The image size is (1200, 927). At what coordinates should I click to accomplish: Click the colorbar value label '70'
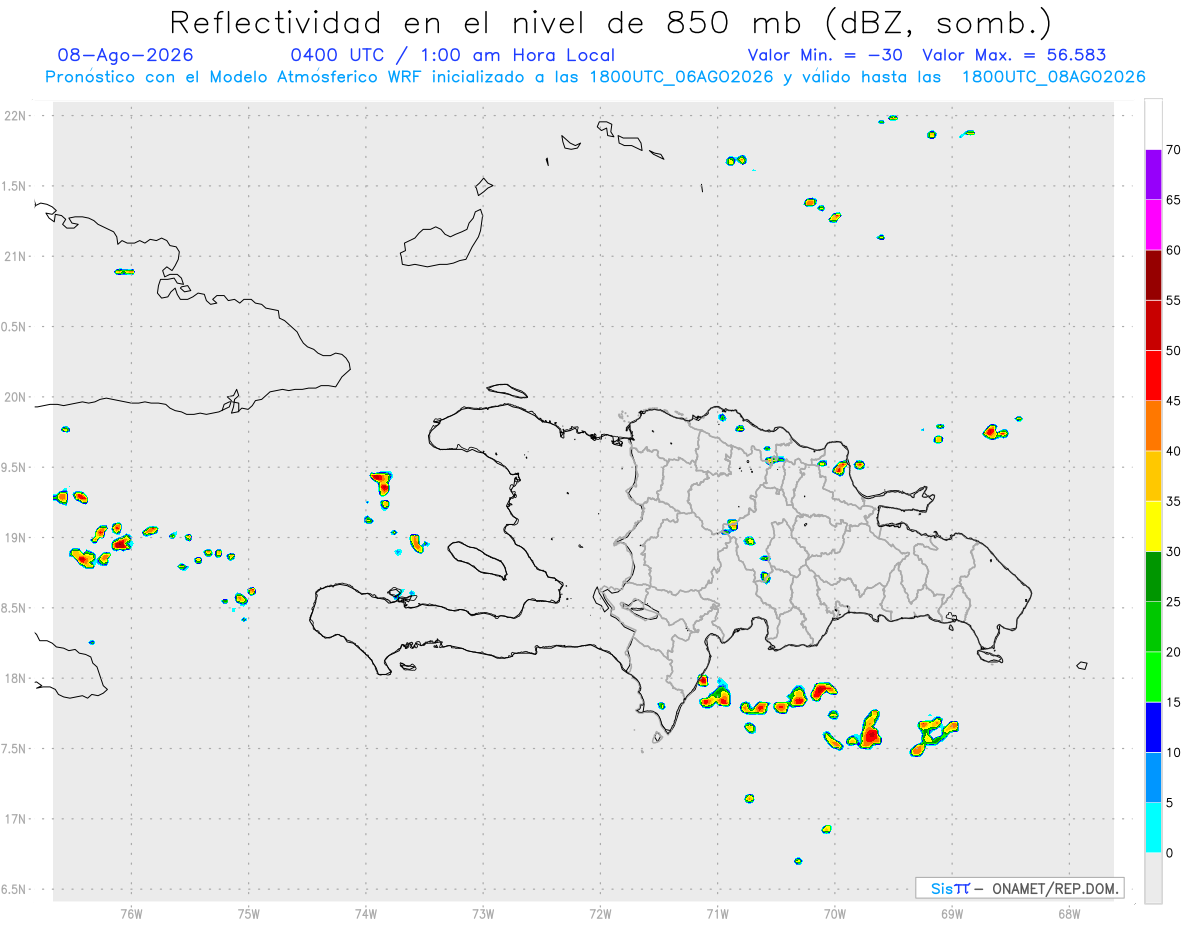point(1173,150)
